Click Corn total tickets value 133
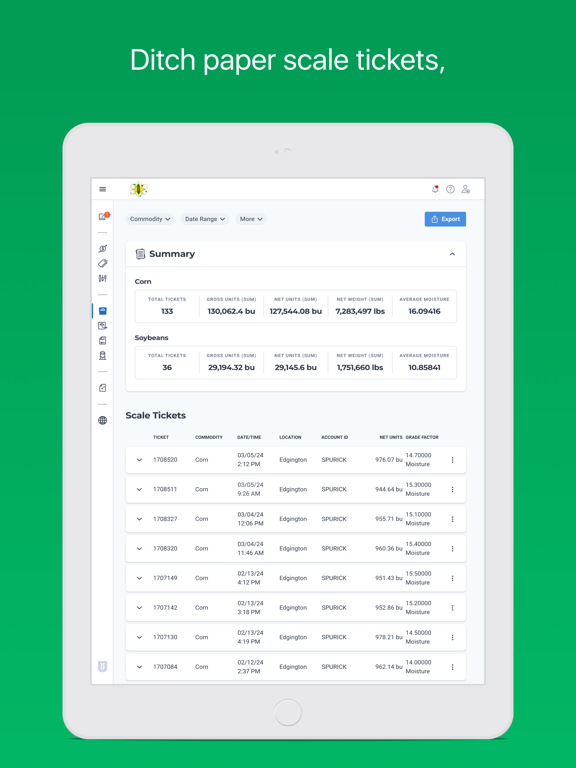Screen dimensions: 576x768 tap(167, 311)
